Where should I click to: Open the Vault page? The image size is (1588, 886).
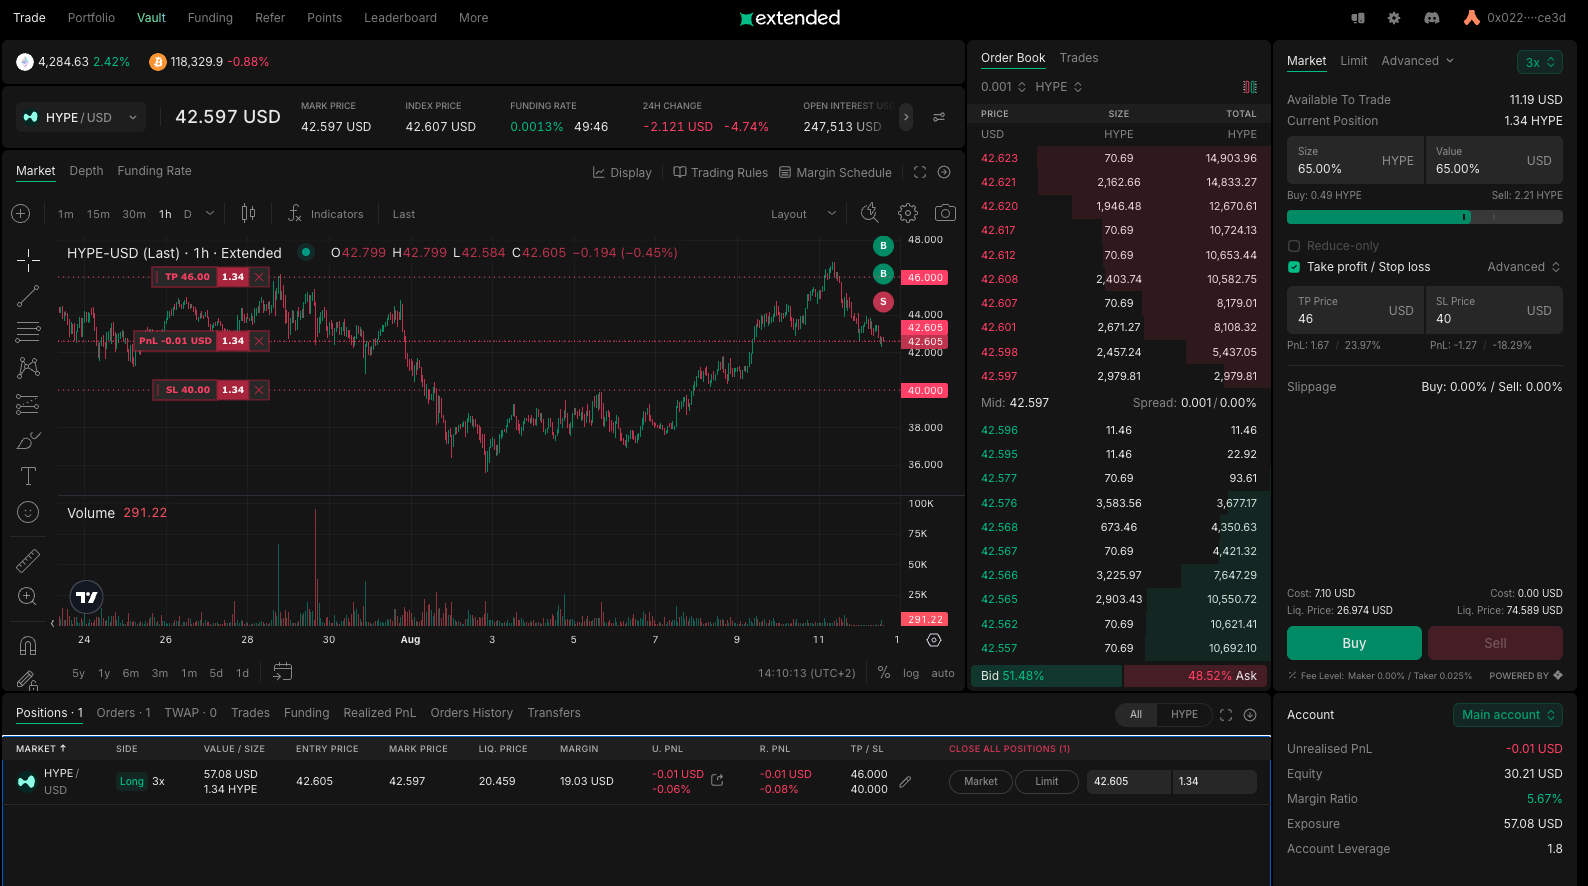151,18
